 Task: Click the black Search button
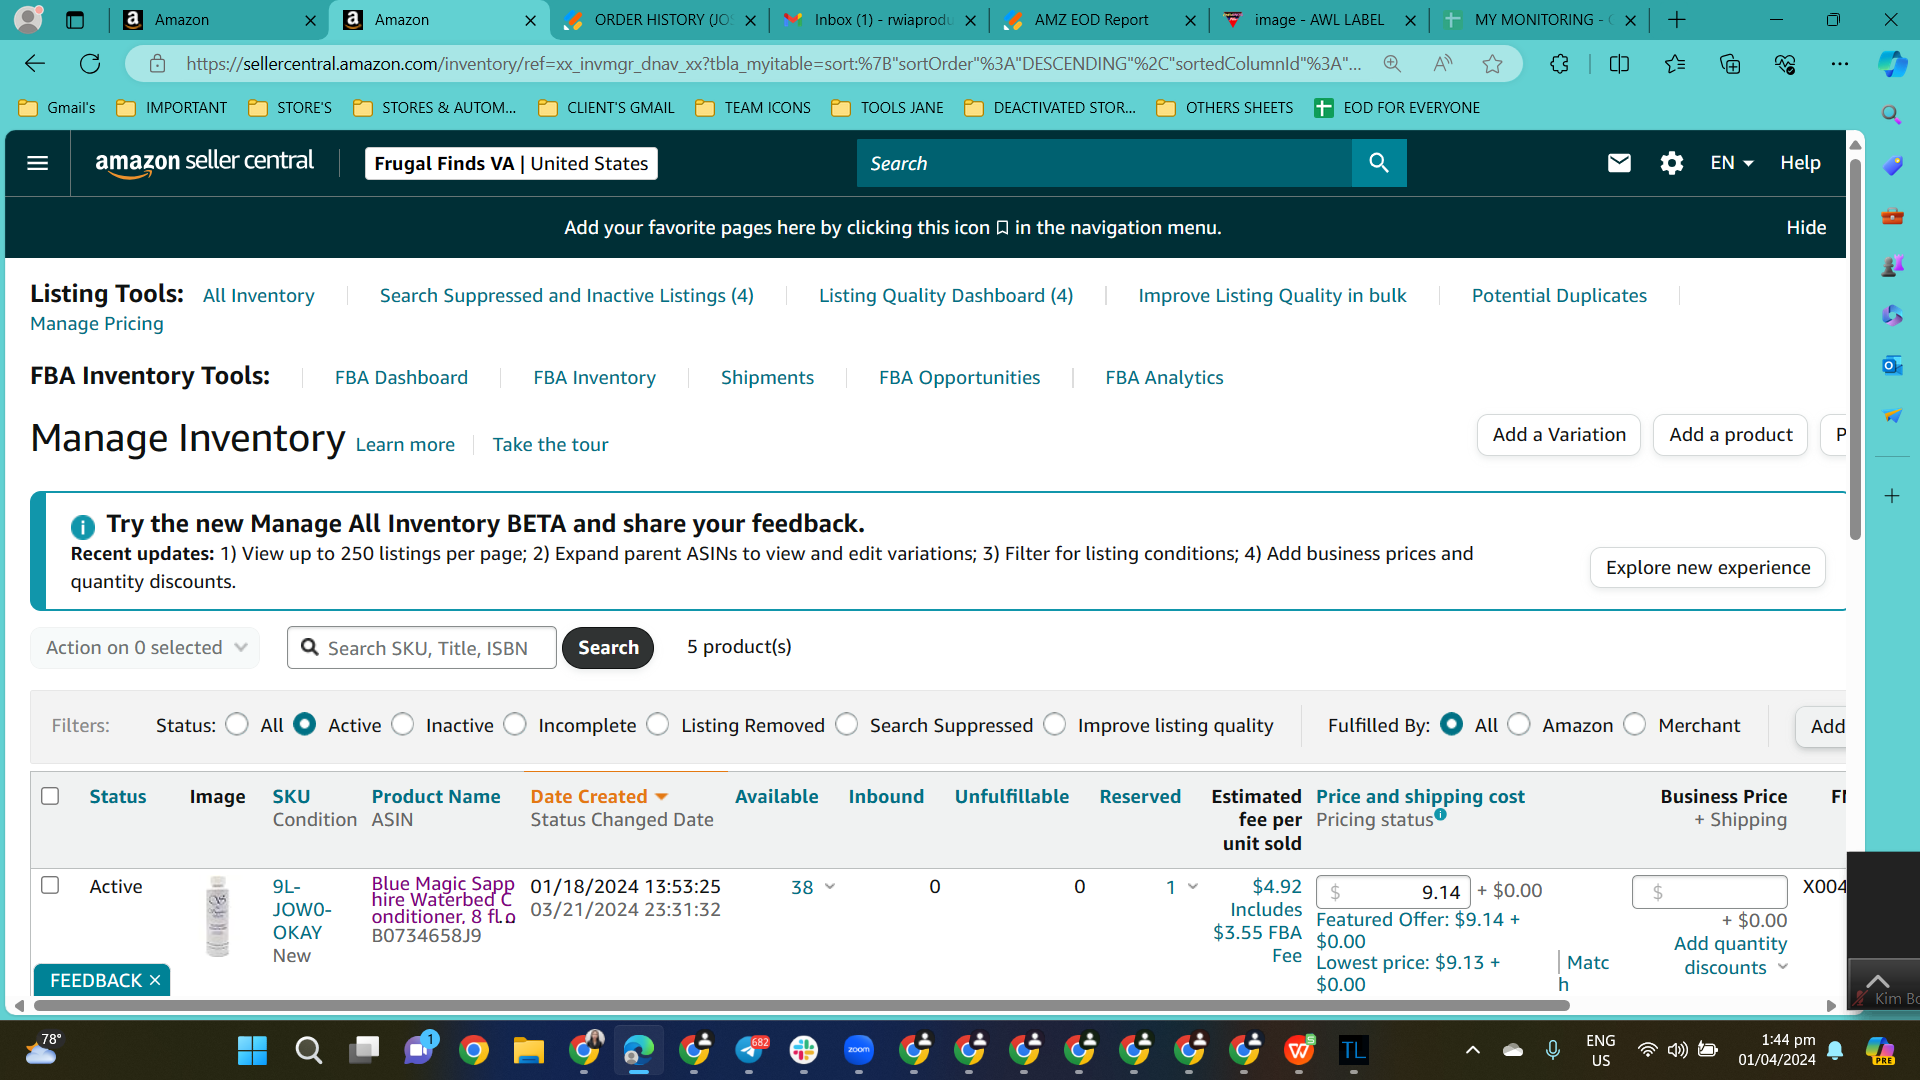click(608, 648)
